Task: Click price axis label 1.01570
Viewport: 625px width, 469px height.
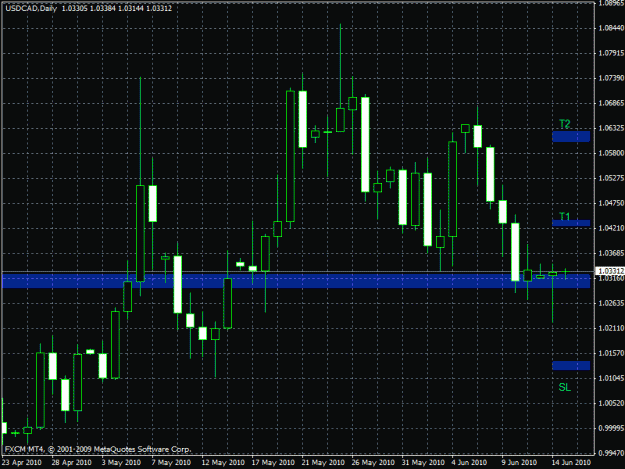Action: click(x=611, y=353)
